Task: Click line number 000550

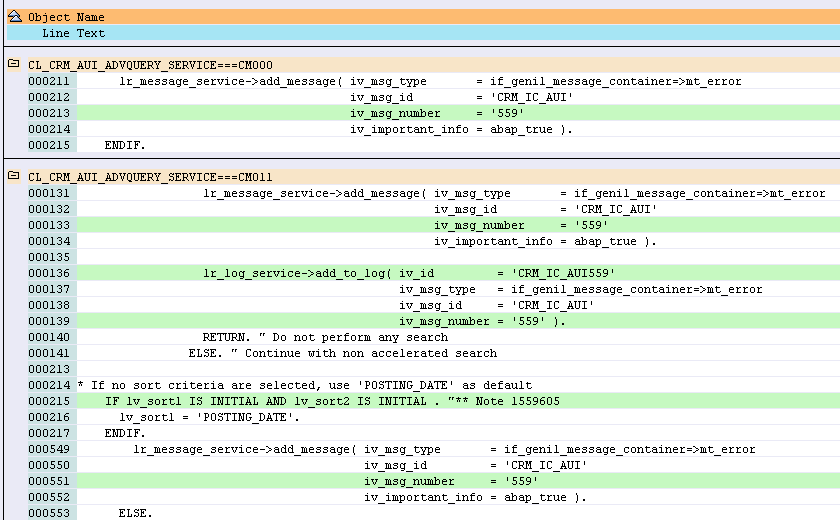Action: [49, 465]
